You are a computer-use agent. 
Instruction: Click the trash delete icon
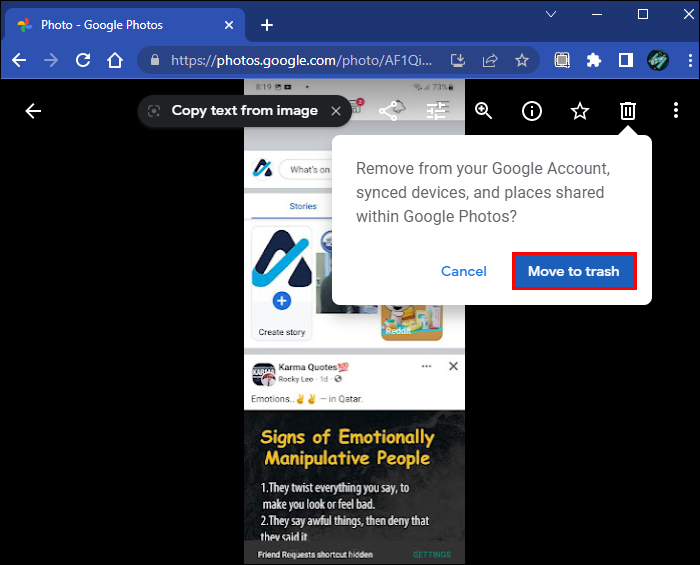[628, 111]
